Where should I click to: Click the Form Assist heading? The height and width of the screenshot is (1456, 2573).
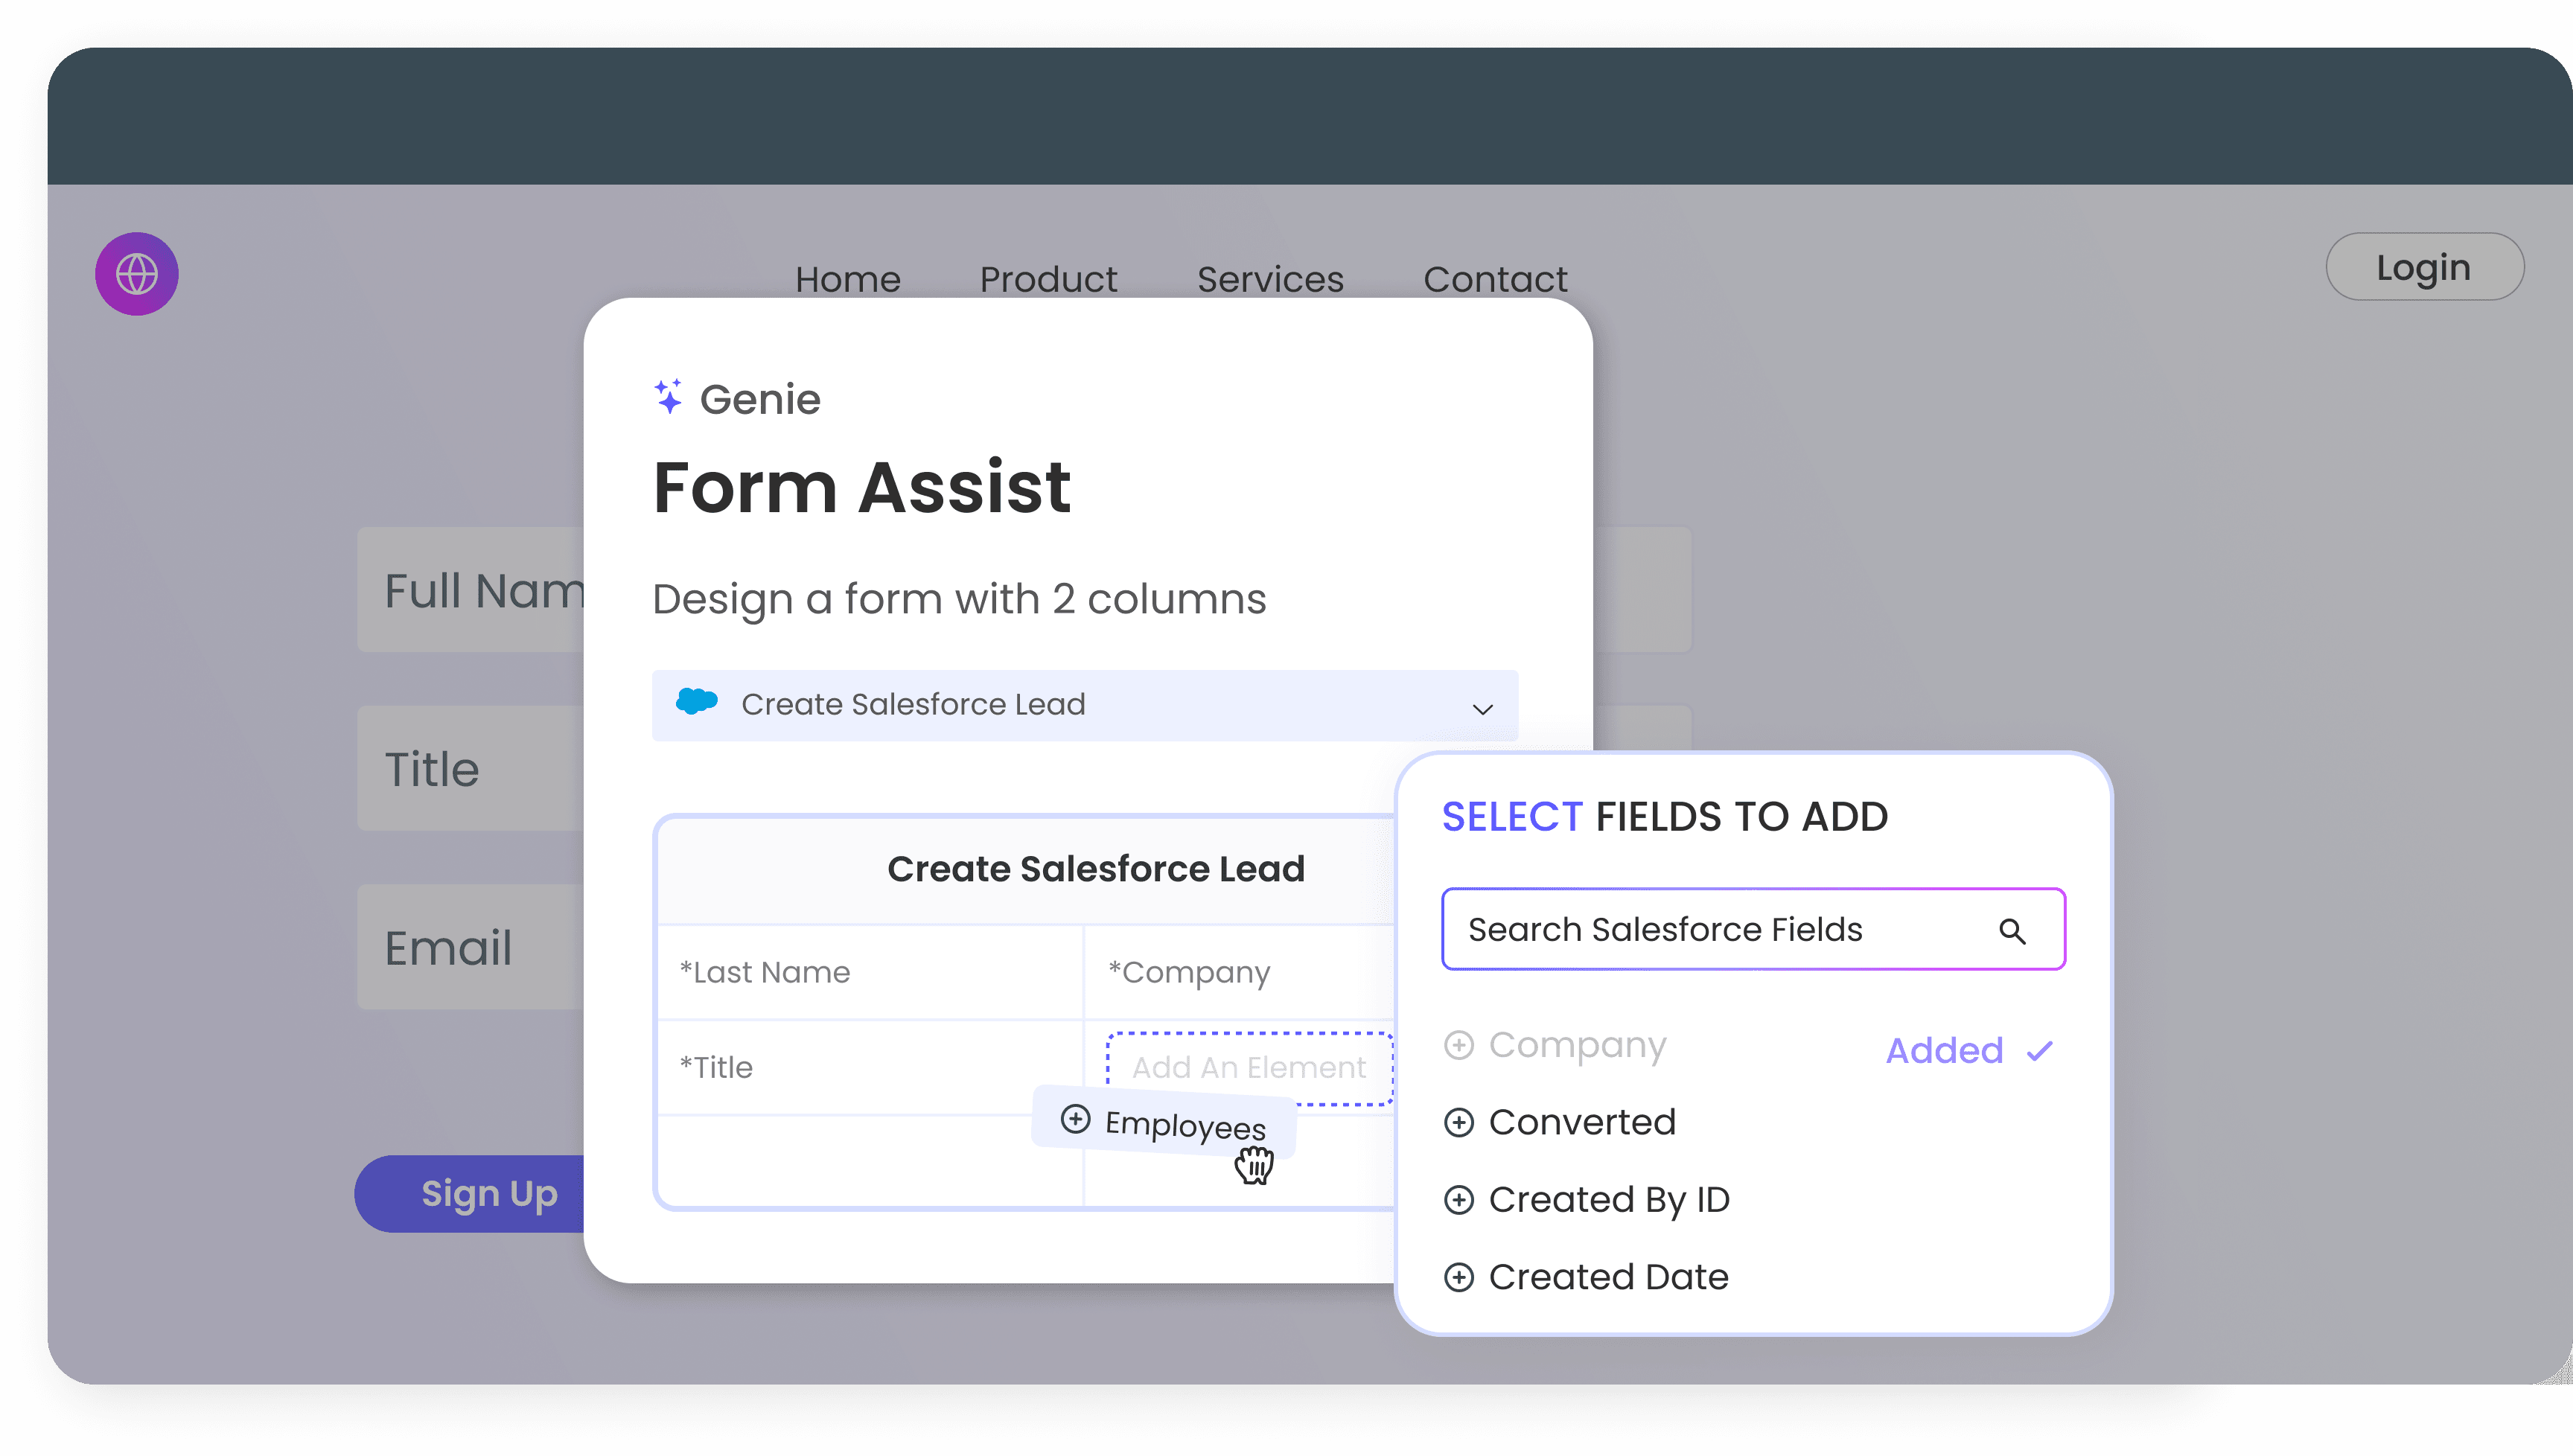coord(862,488)
